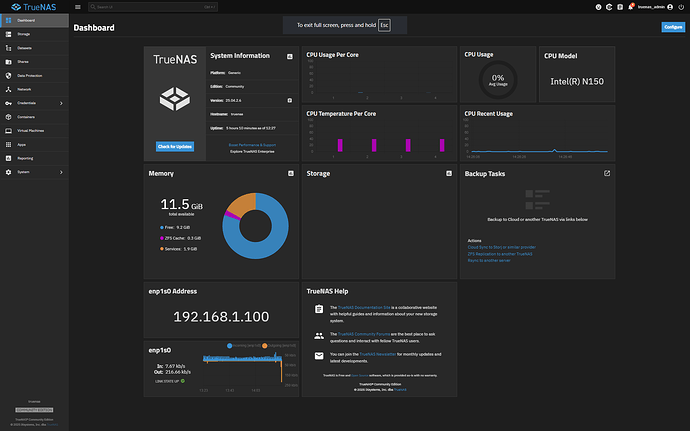Click the Out: 216.66 kb/s value

pyautogui.click(x=172, y=372)
